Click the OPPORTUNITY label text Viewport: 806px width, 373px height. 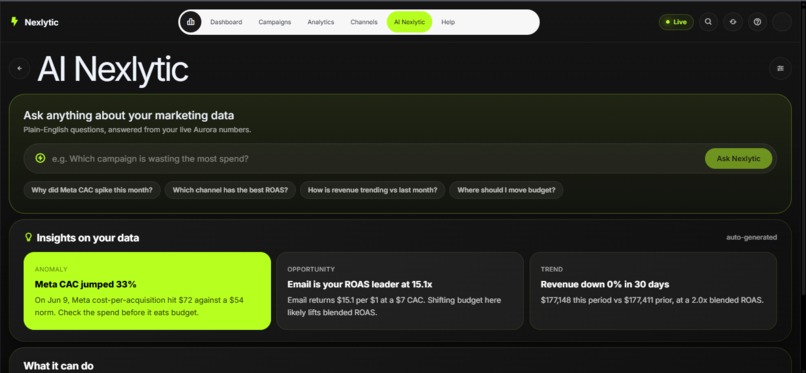click(311, 269)
